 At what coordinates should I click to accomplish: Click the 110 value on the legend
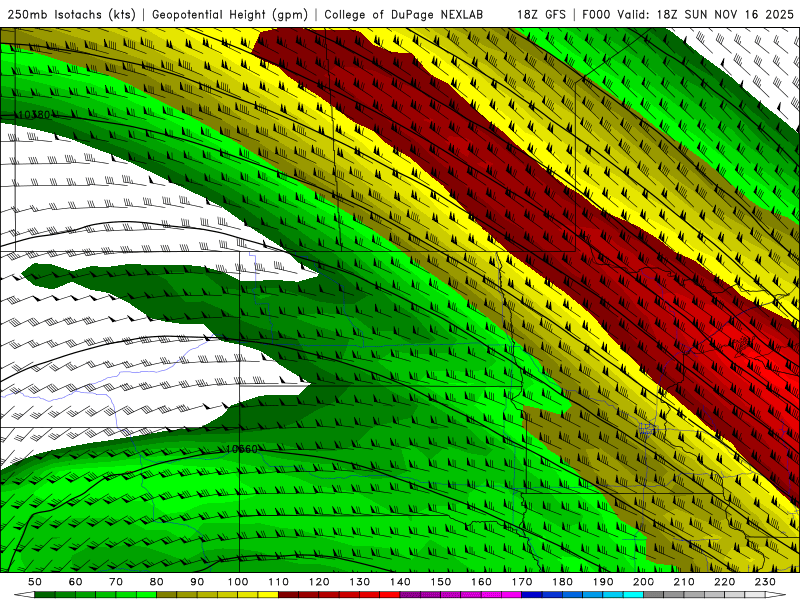[279, 582]
